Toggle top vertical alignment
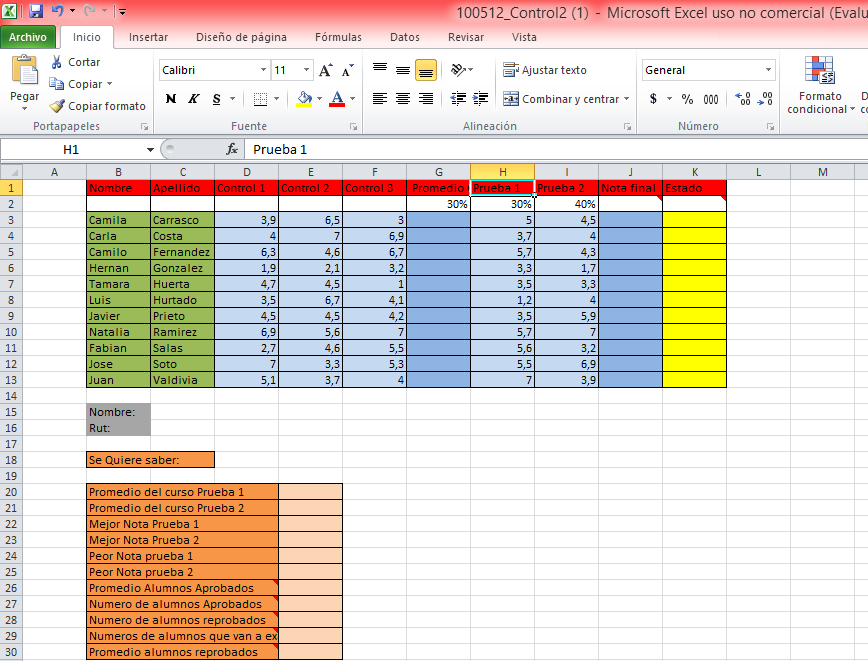Screen dimensions: 868x661 coord(380,70)
